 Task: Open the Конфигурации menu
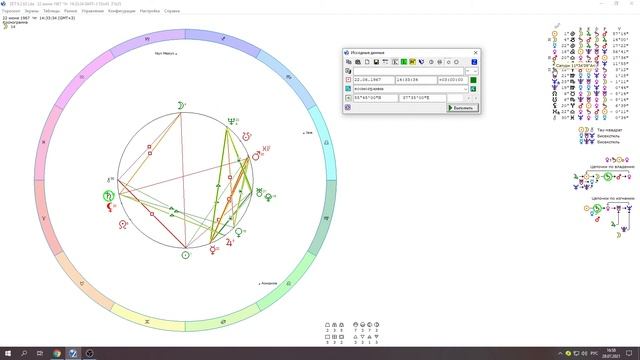[122, 11]
